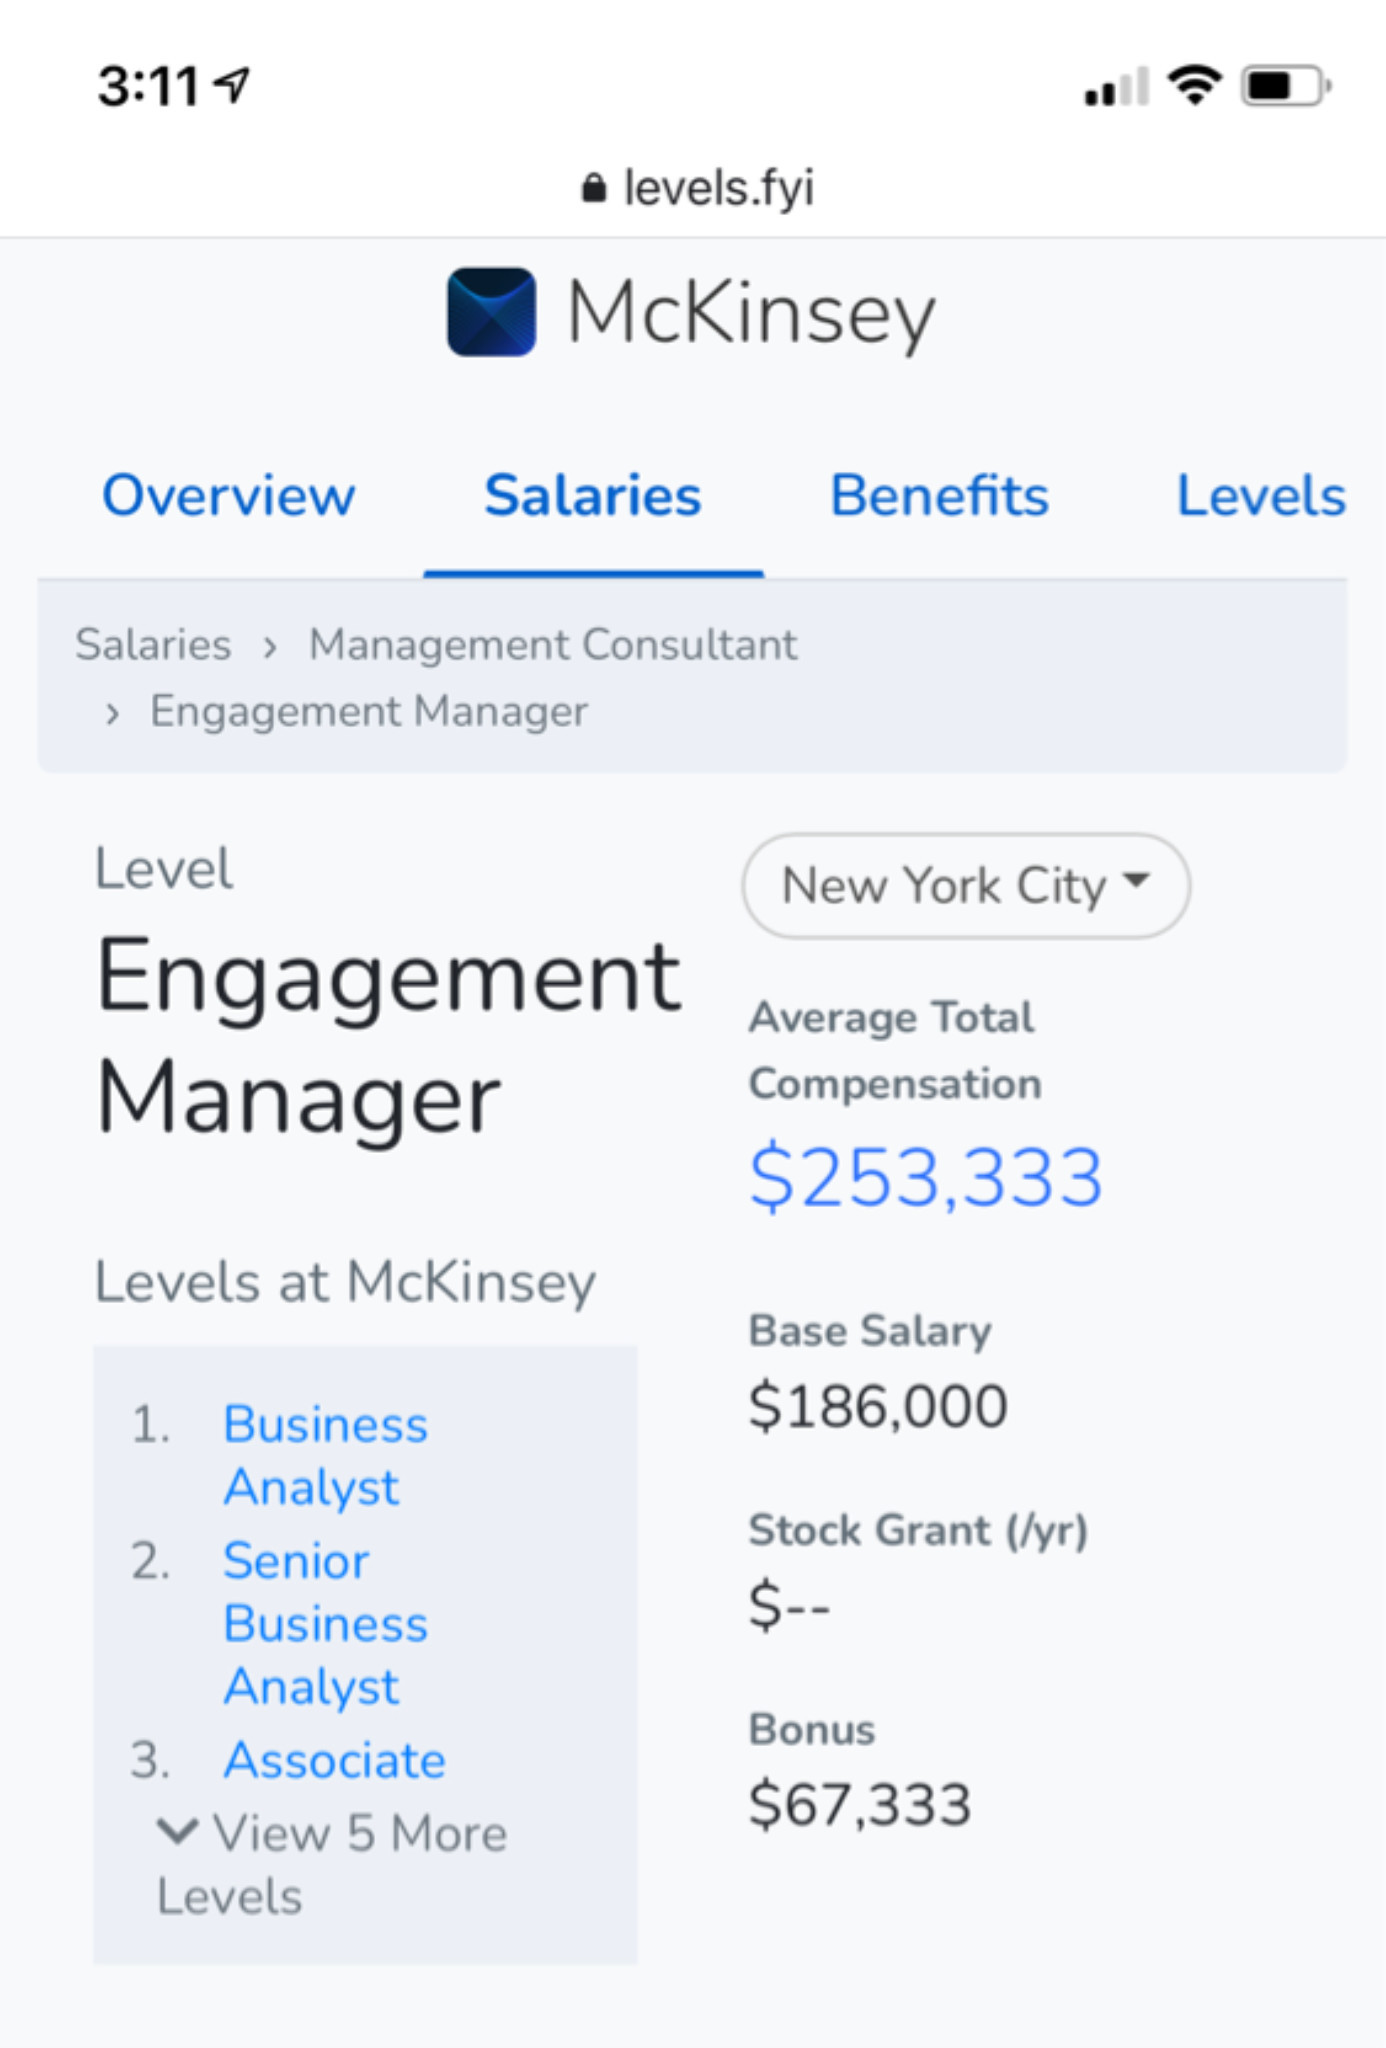Tap the lock icon beside levels.fyi
The height and width of the screenshot is (2048, 1386).
pos(594,188)
